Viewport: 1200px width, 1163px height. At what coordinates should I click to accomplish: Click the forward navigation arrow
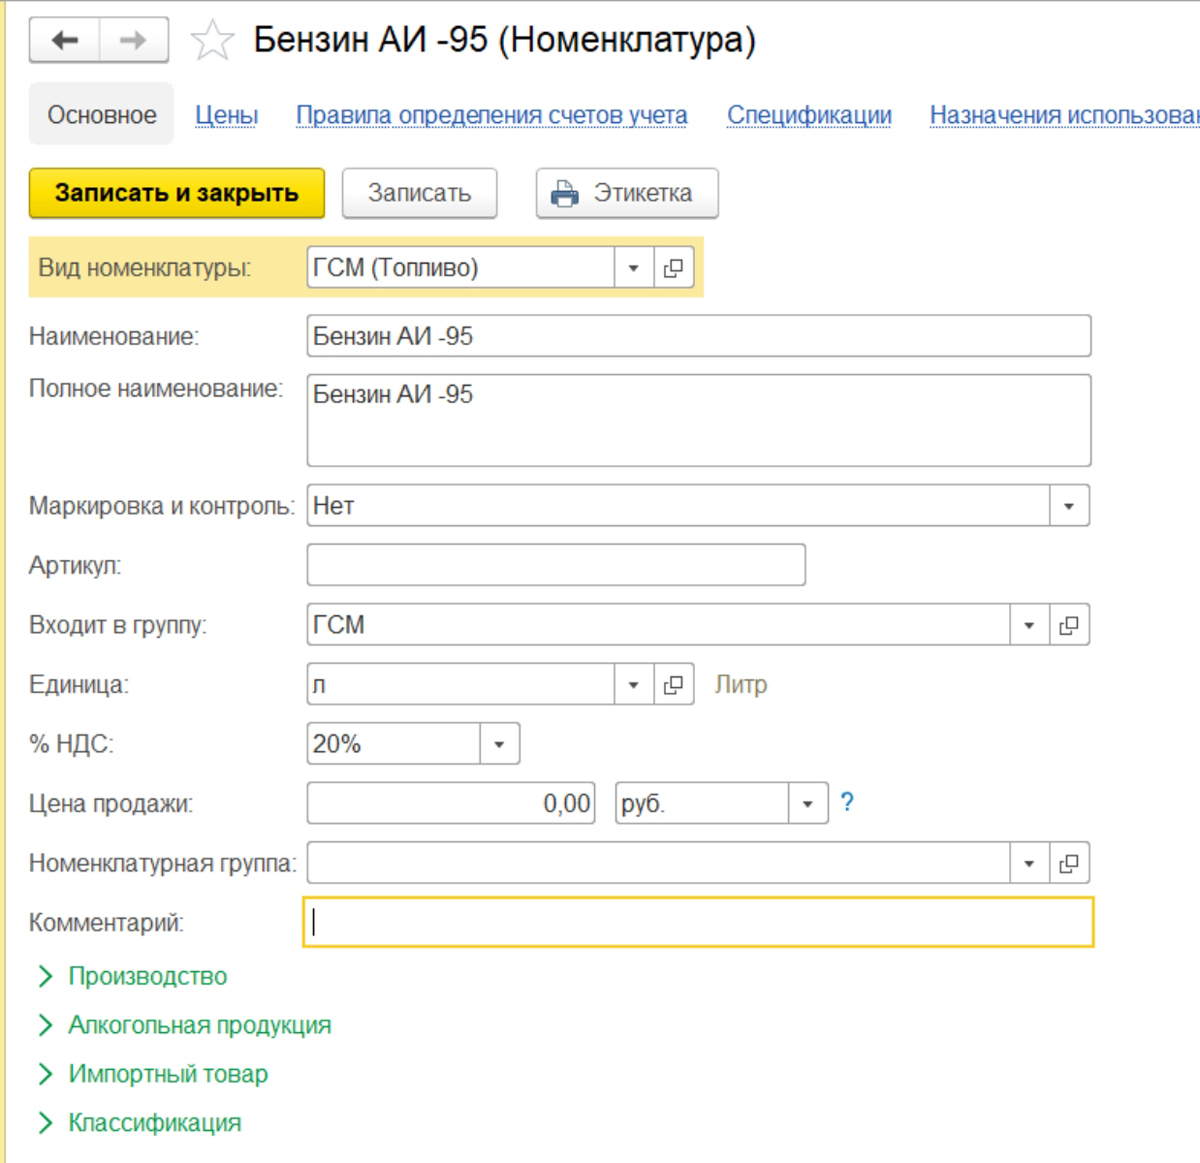(x=133, y=40)
